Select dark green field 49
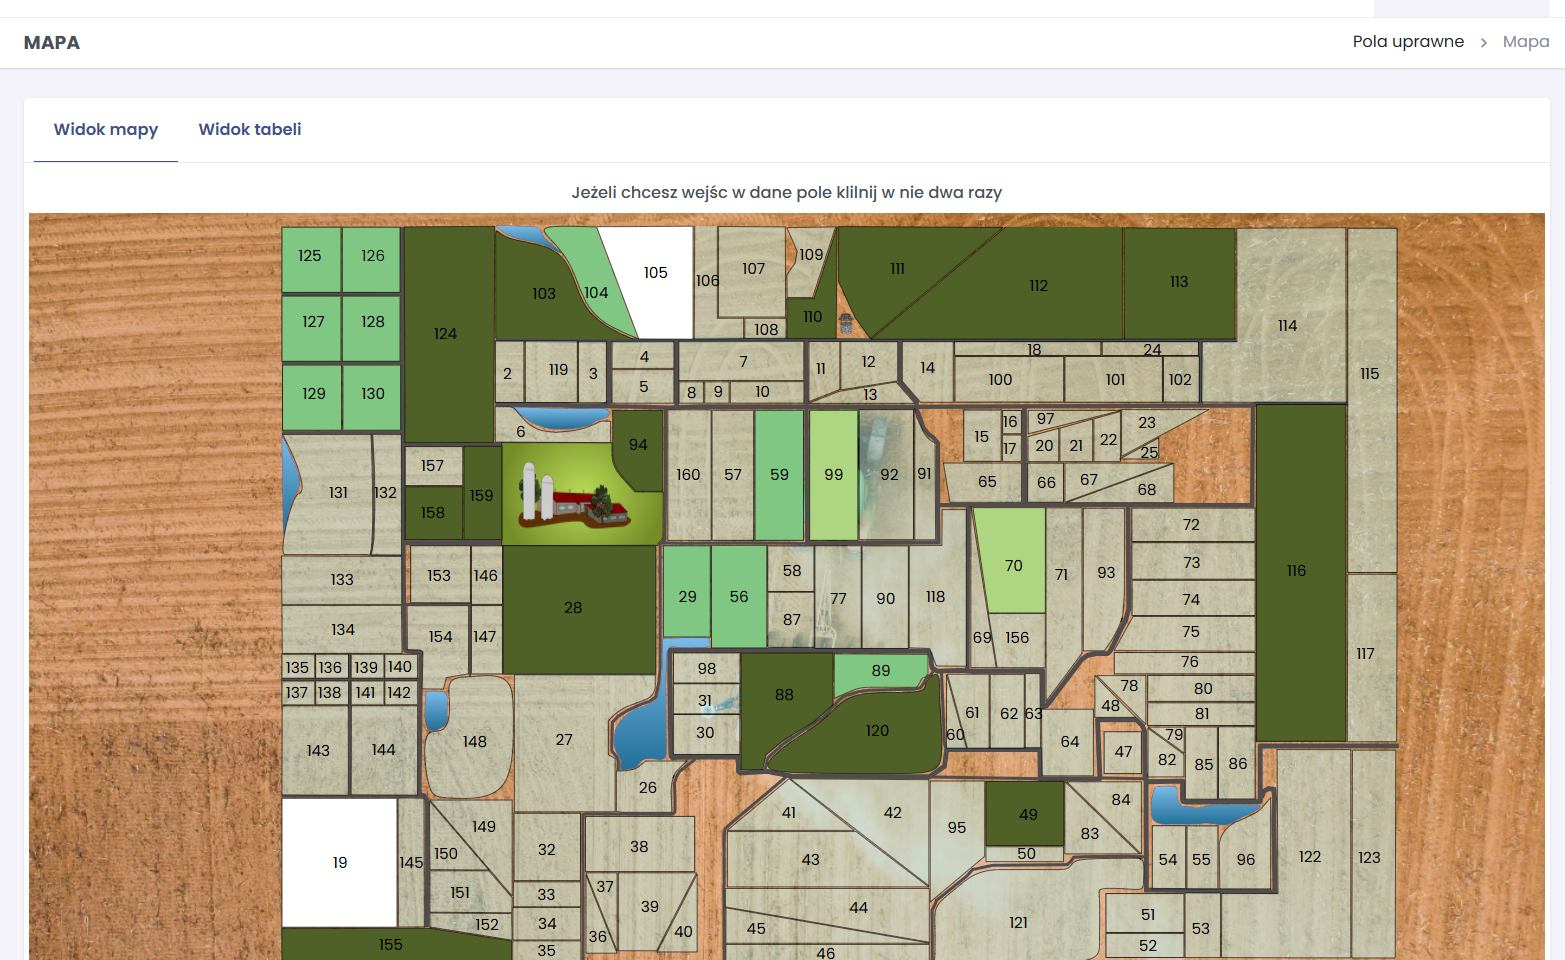The width and height of the screenshot is (1565, 960). tap(1026, 815)
